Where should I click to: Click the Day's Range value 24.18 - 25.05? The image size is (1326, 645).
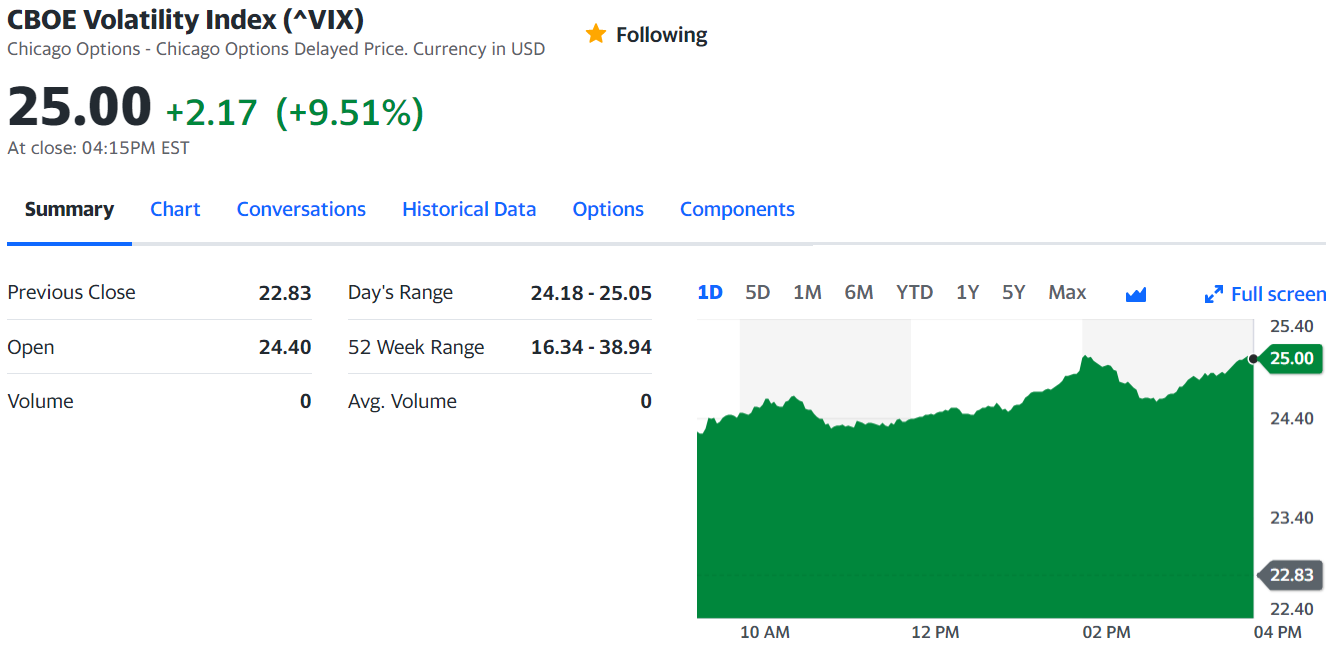coord(591,293)
